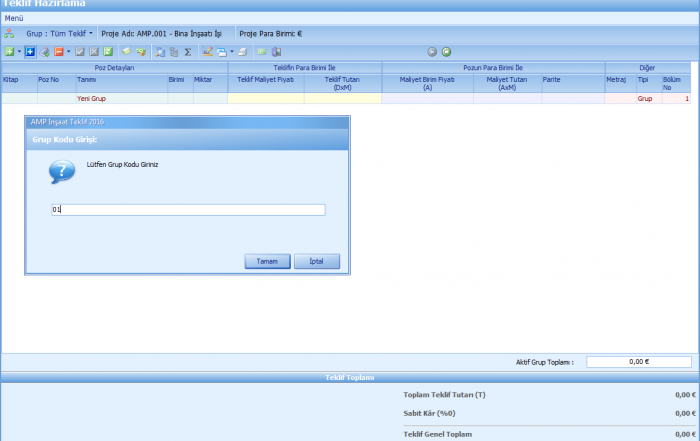
Task: Click the gray round navigation button
Action: (432, 51)
